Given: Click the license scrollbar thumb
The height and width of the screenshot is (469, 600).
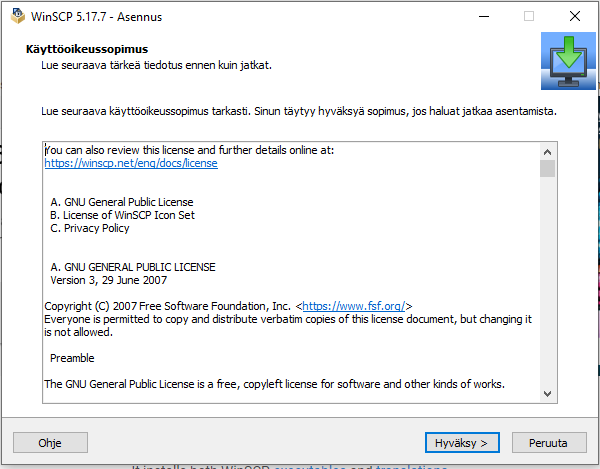Looking at the screenshot, I should coord(547,168).
